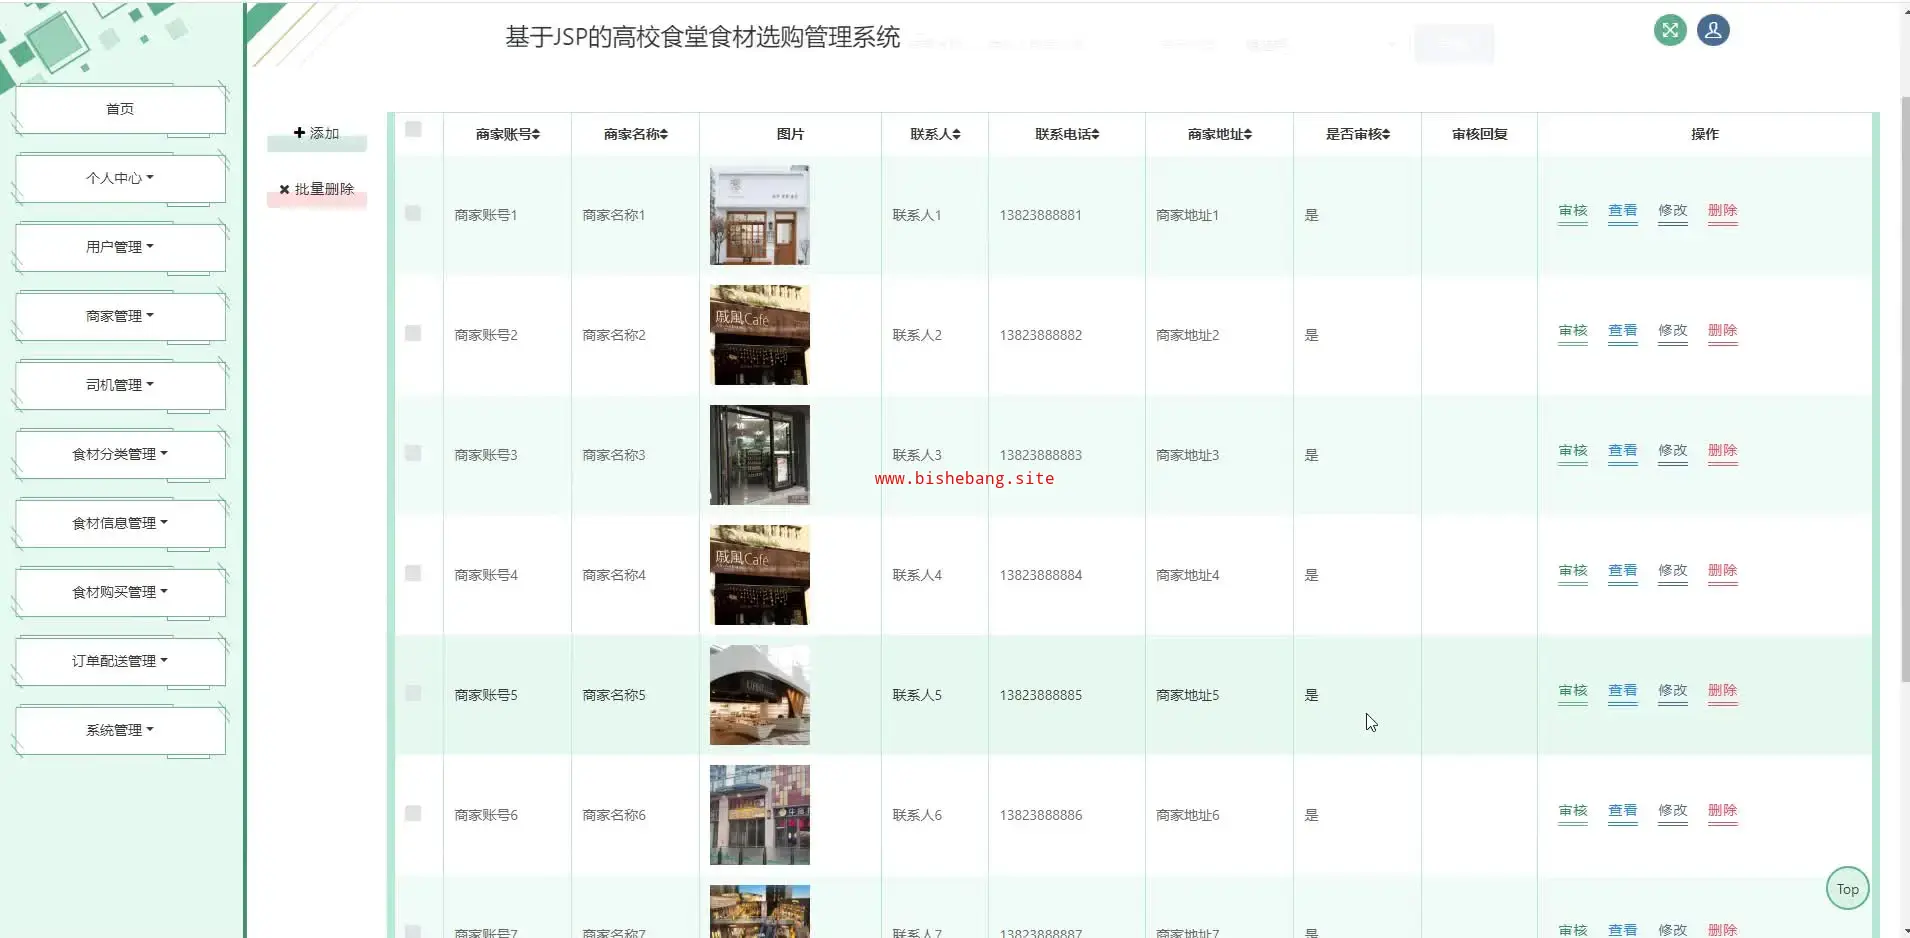Check the row checkbox for 商家账号5
Image resolution: width=1910 pixels, height=938 pixels.
pyautogui.click(x=413, y=693)
